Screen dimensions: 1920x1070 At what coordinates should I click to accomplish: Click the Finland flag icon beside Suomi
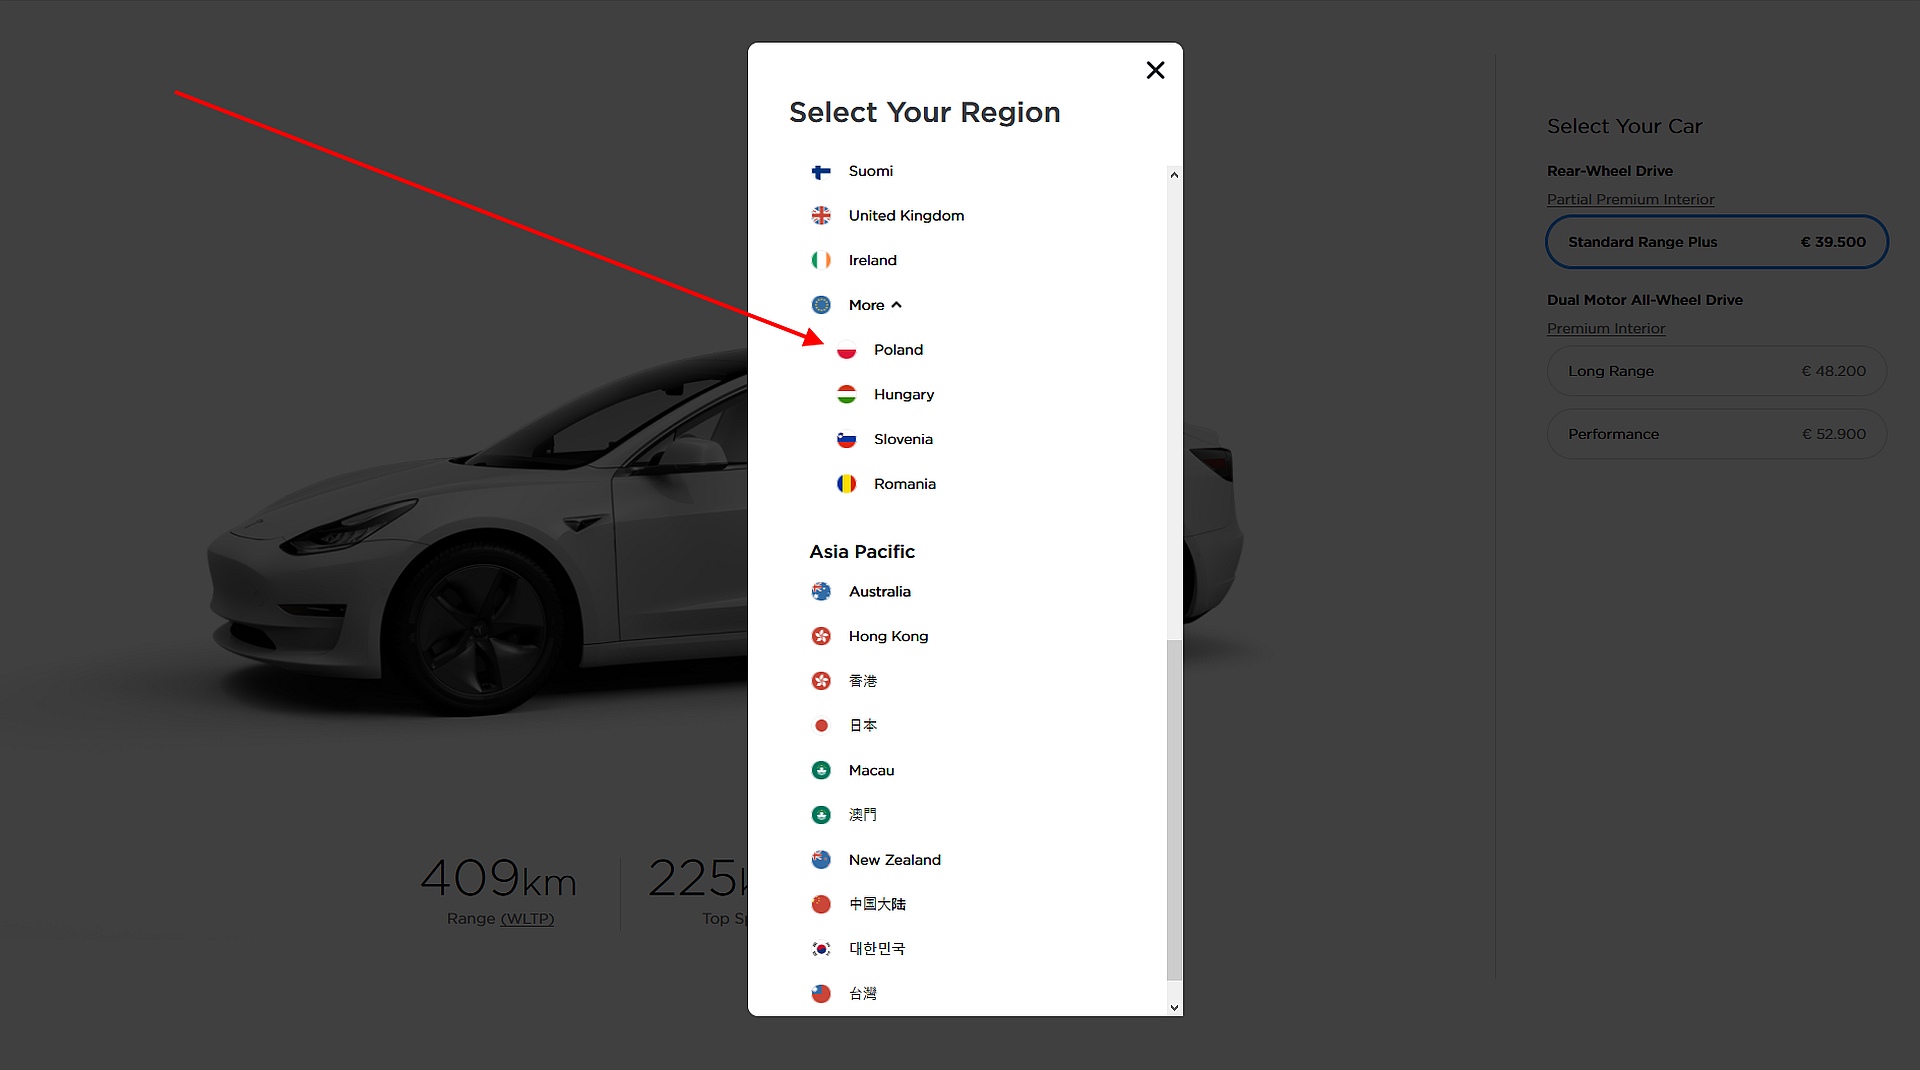coord(821,172)
